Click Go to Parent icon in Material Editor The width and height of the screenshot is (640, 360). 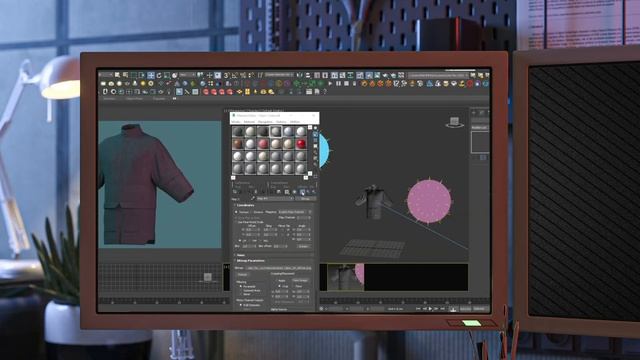pos(308,192)
